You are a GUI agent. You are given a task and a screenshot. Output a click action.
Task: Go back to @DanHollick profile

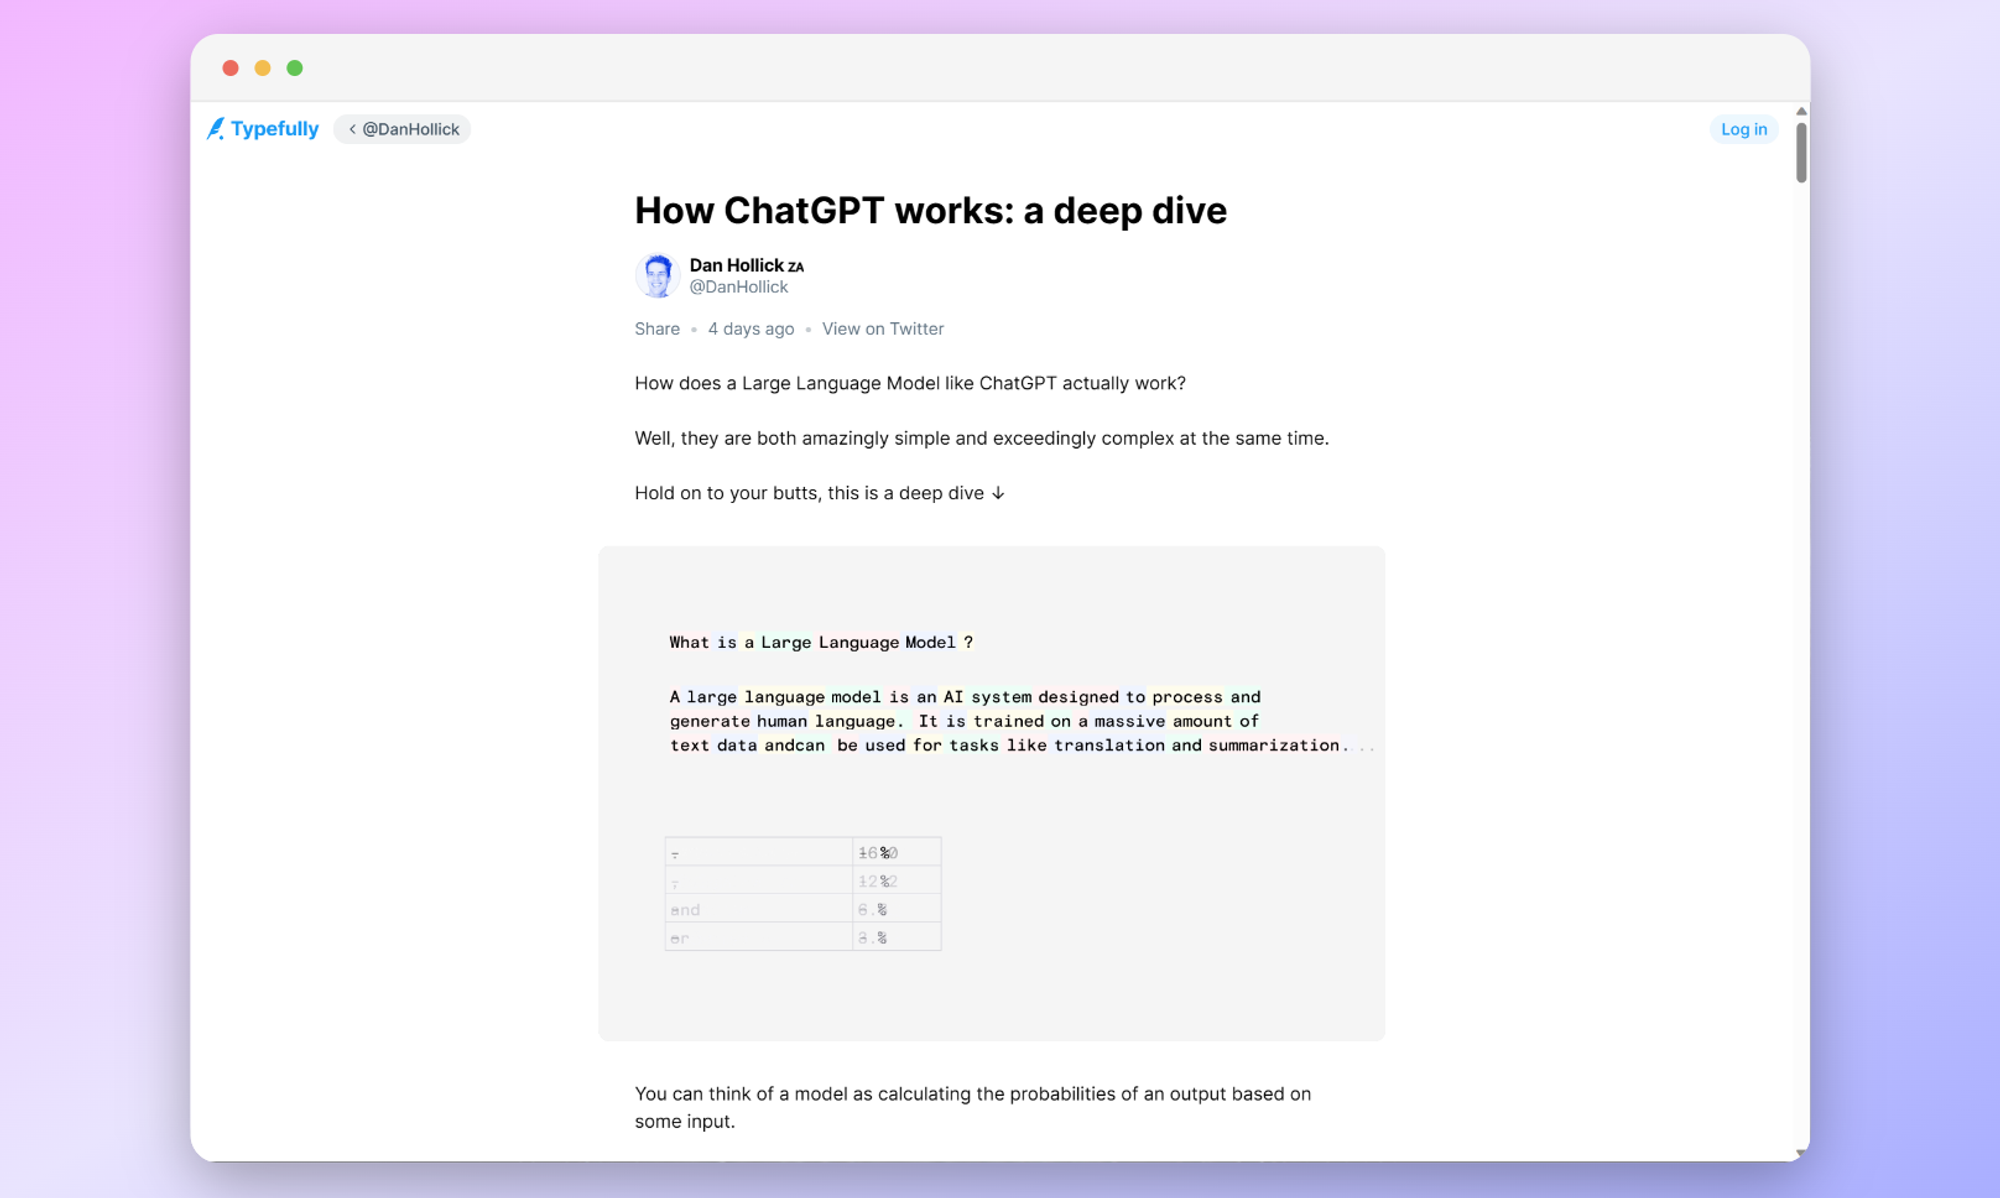(403, 129)
